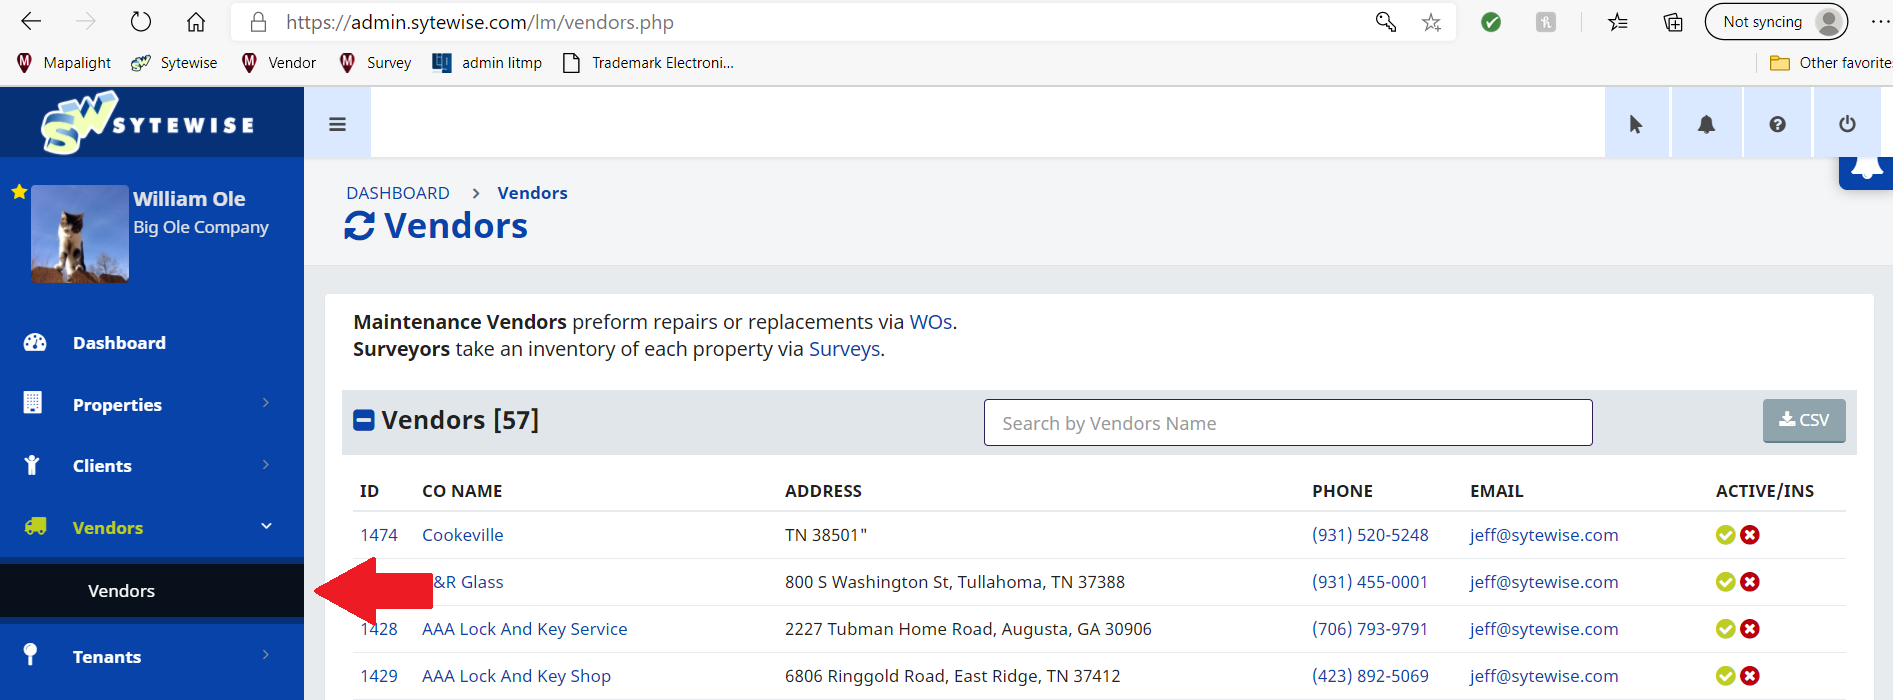Open AAA Lock And Key Service
Viewport: 1893px width, 700px height.
[525, 629]
